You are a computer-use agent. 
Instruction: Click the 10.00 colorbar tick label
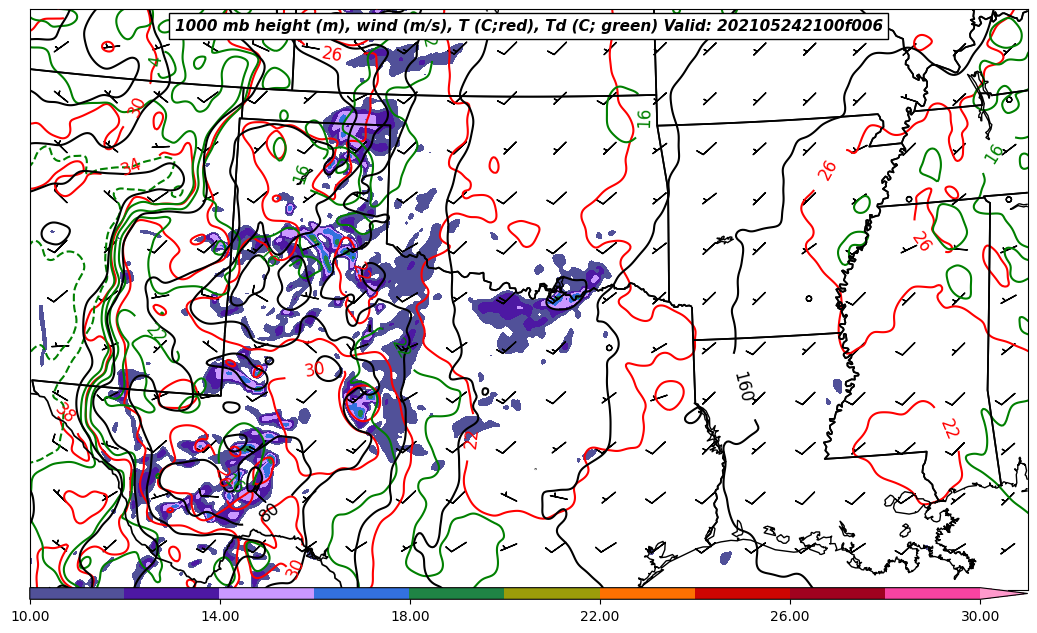pos(30,616)
